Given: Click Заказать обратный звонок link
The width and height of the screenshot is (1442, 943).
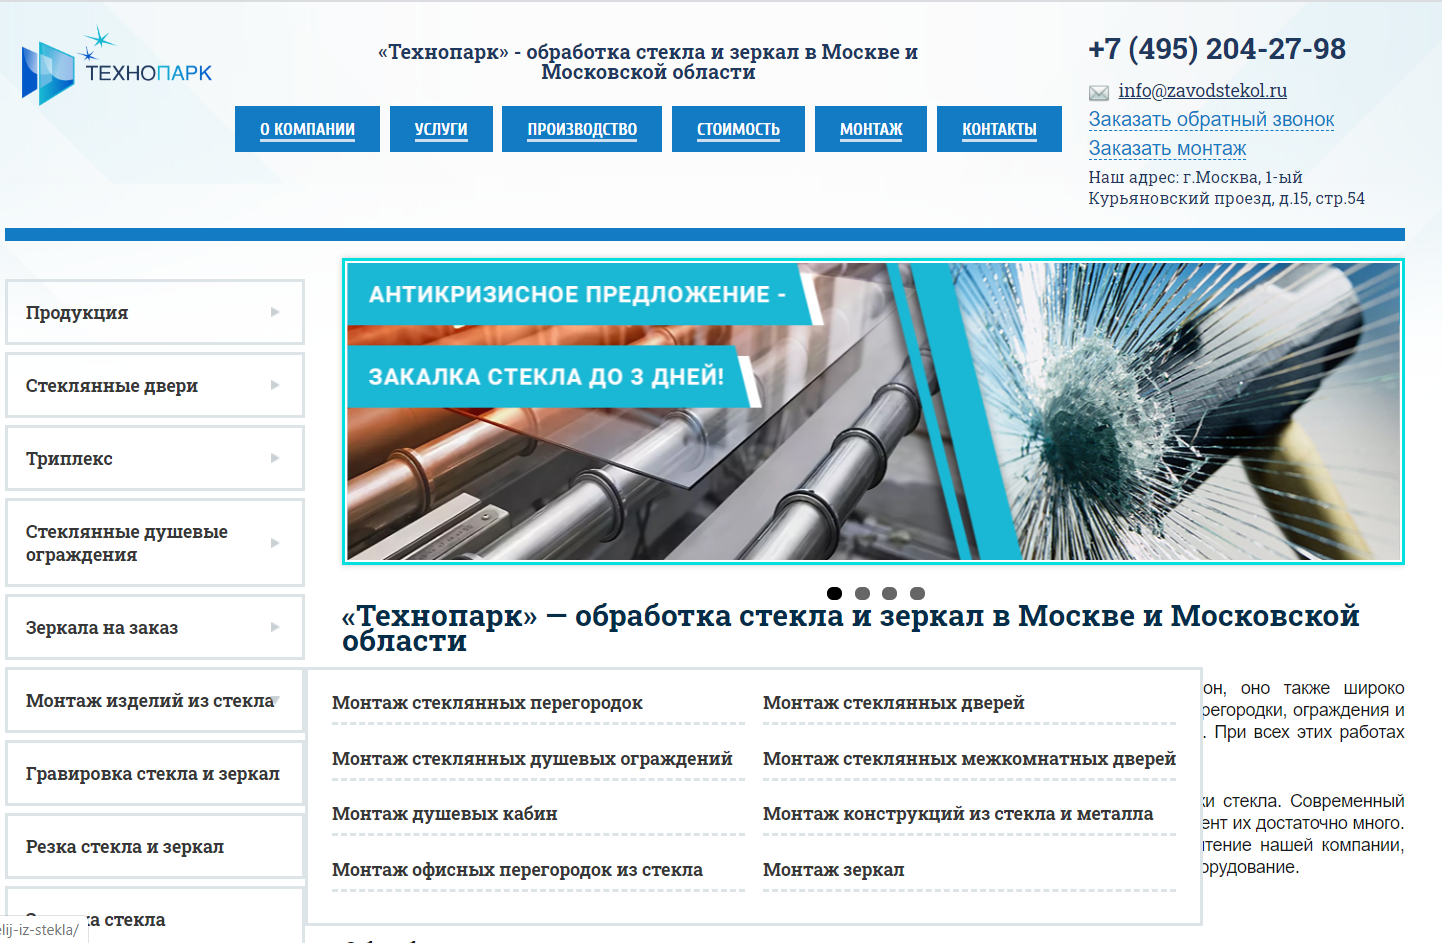Looking at the screenshot, I should [x=1210, y=119].
